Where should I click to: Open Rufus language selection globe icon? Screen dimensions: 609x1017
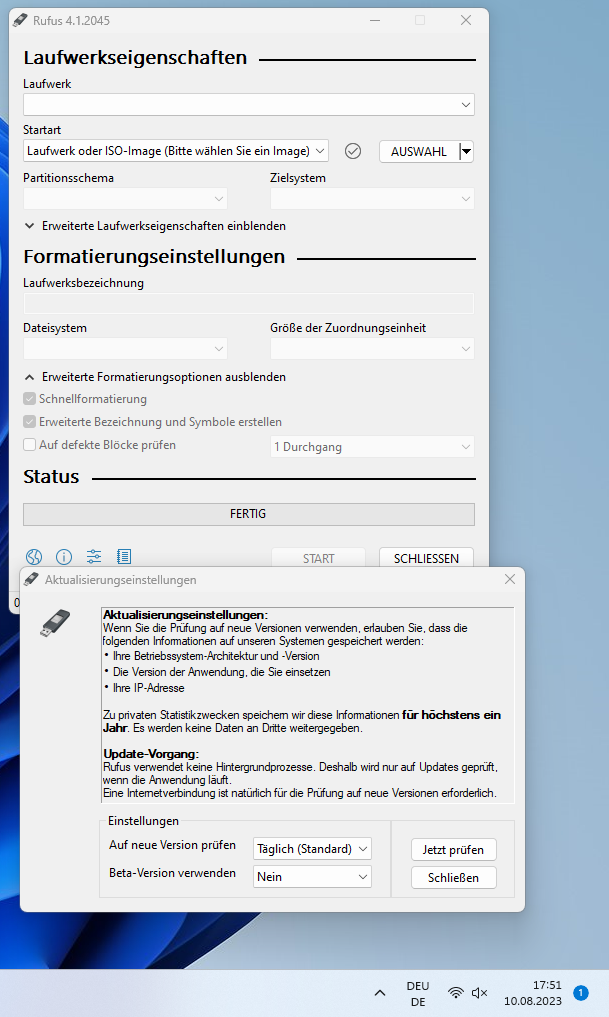tap(34, 556)
